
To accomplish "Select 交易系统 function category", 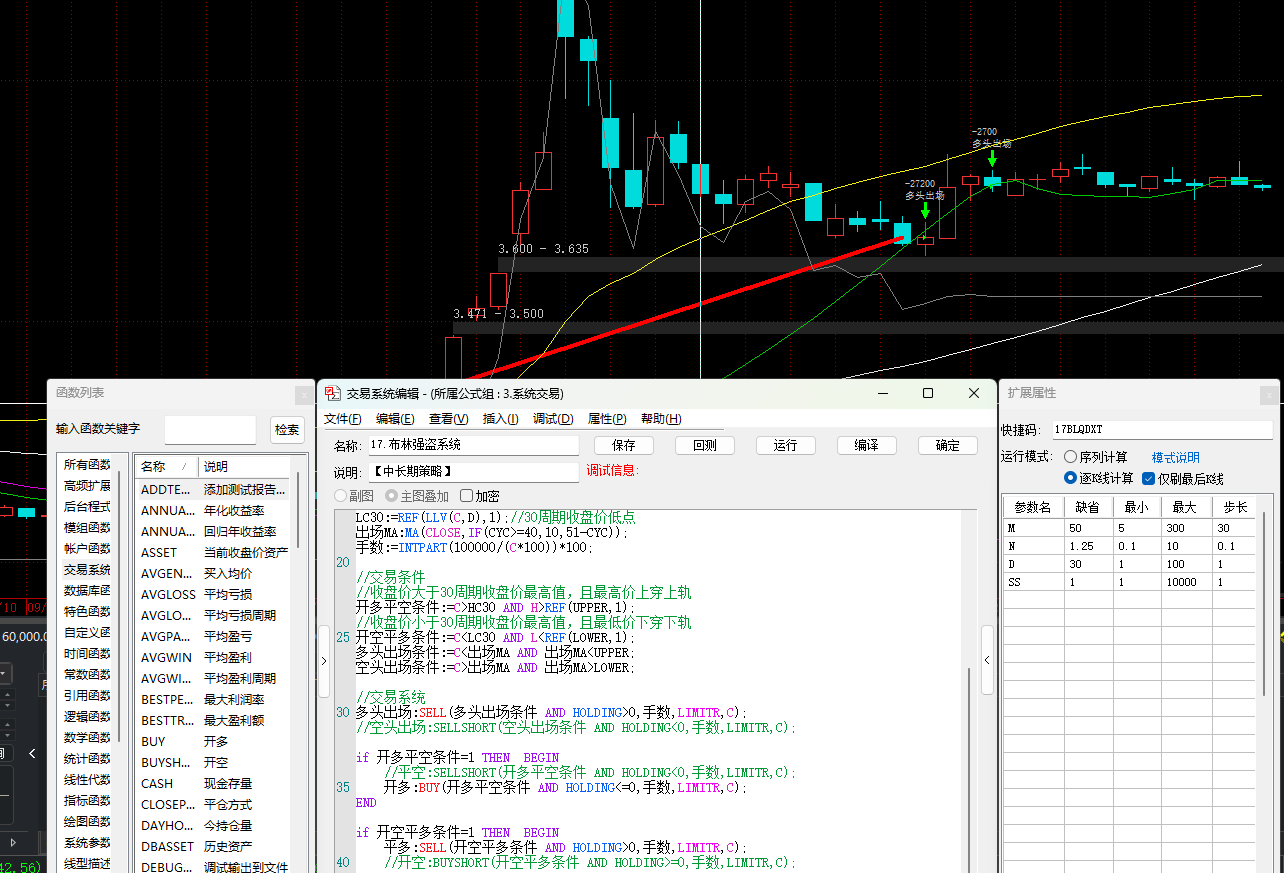I will 87,570.
